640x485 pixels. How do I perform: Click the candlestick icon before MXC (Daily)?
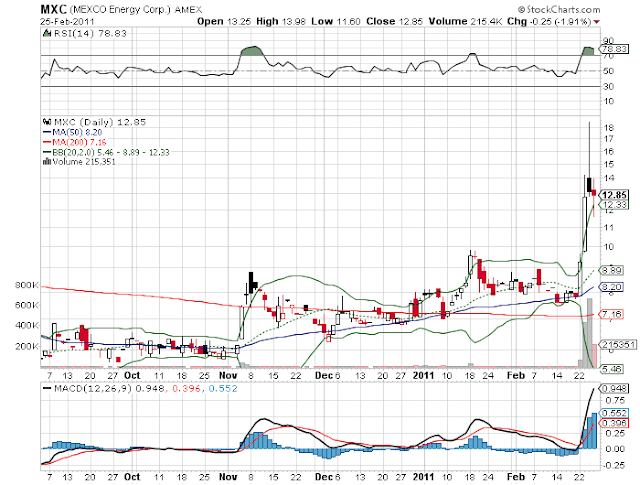(47, 122)
